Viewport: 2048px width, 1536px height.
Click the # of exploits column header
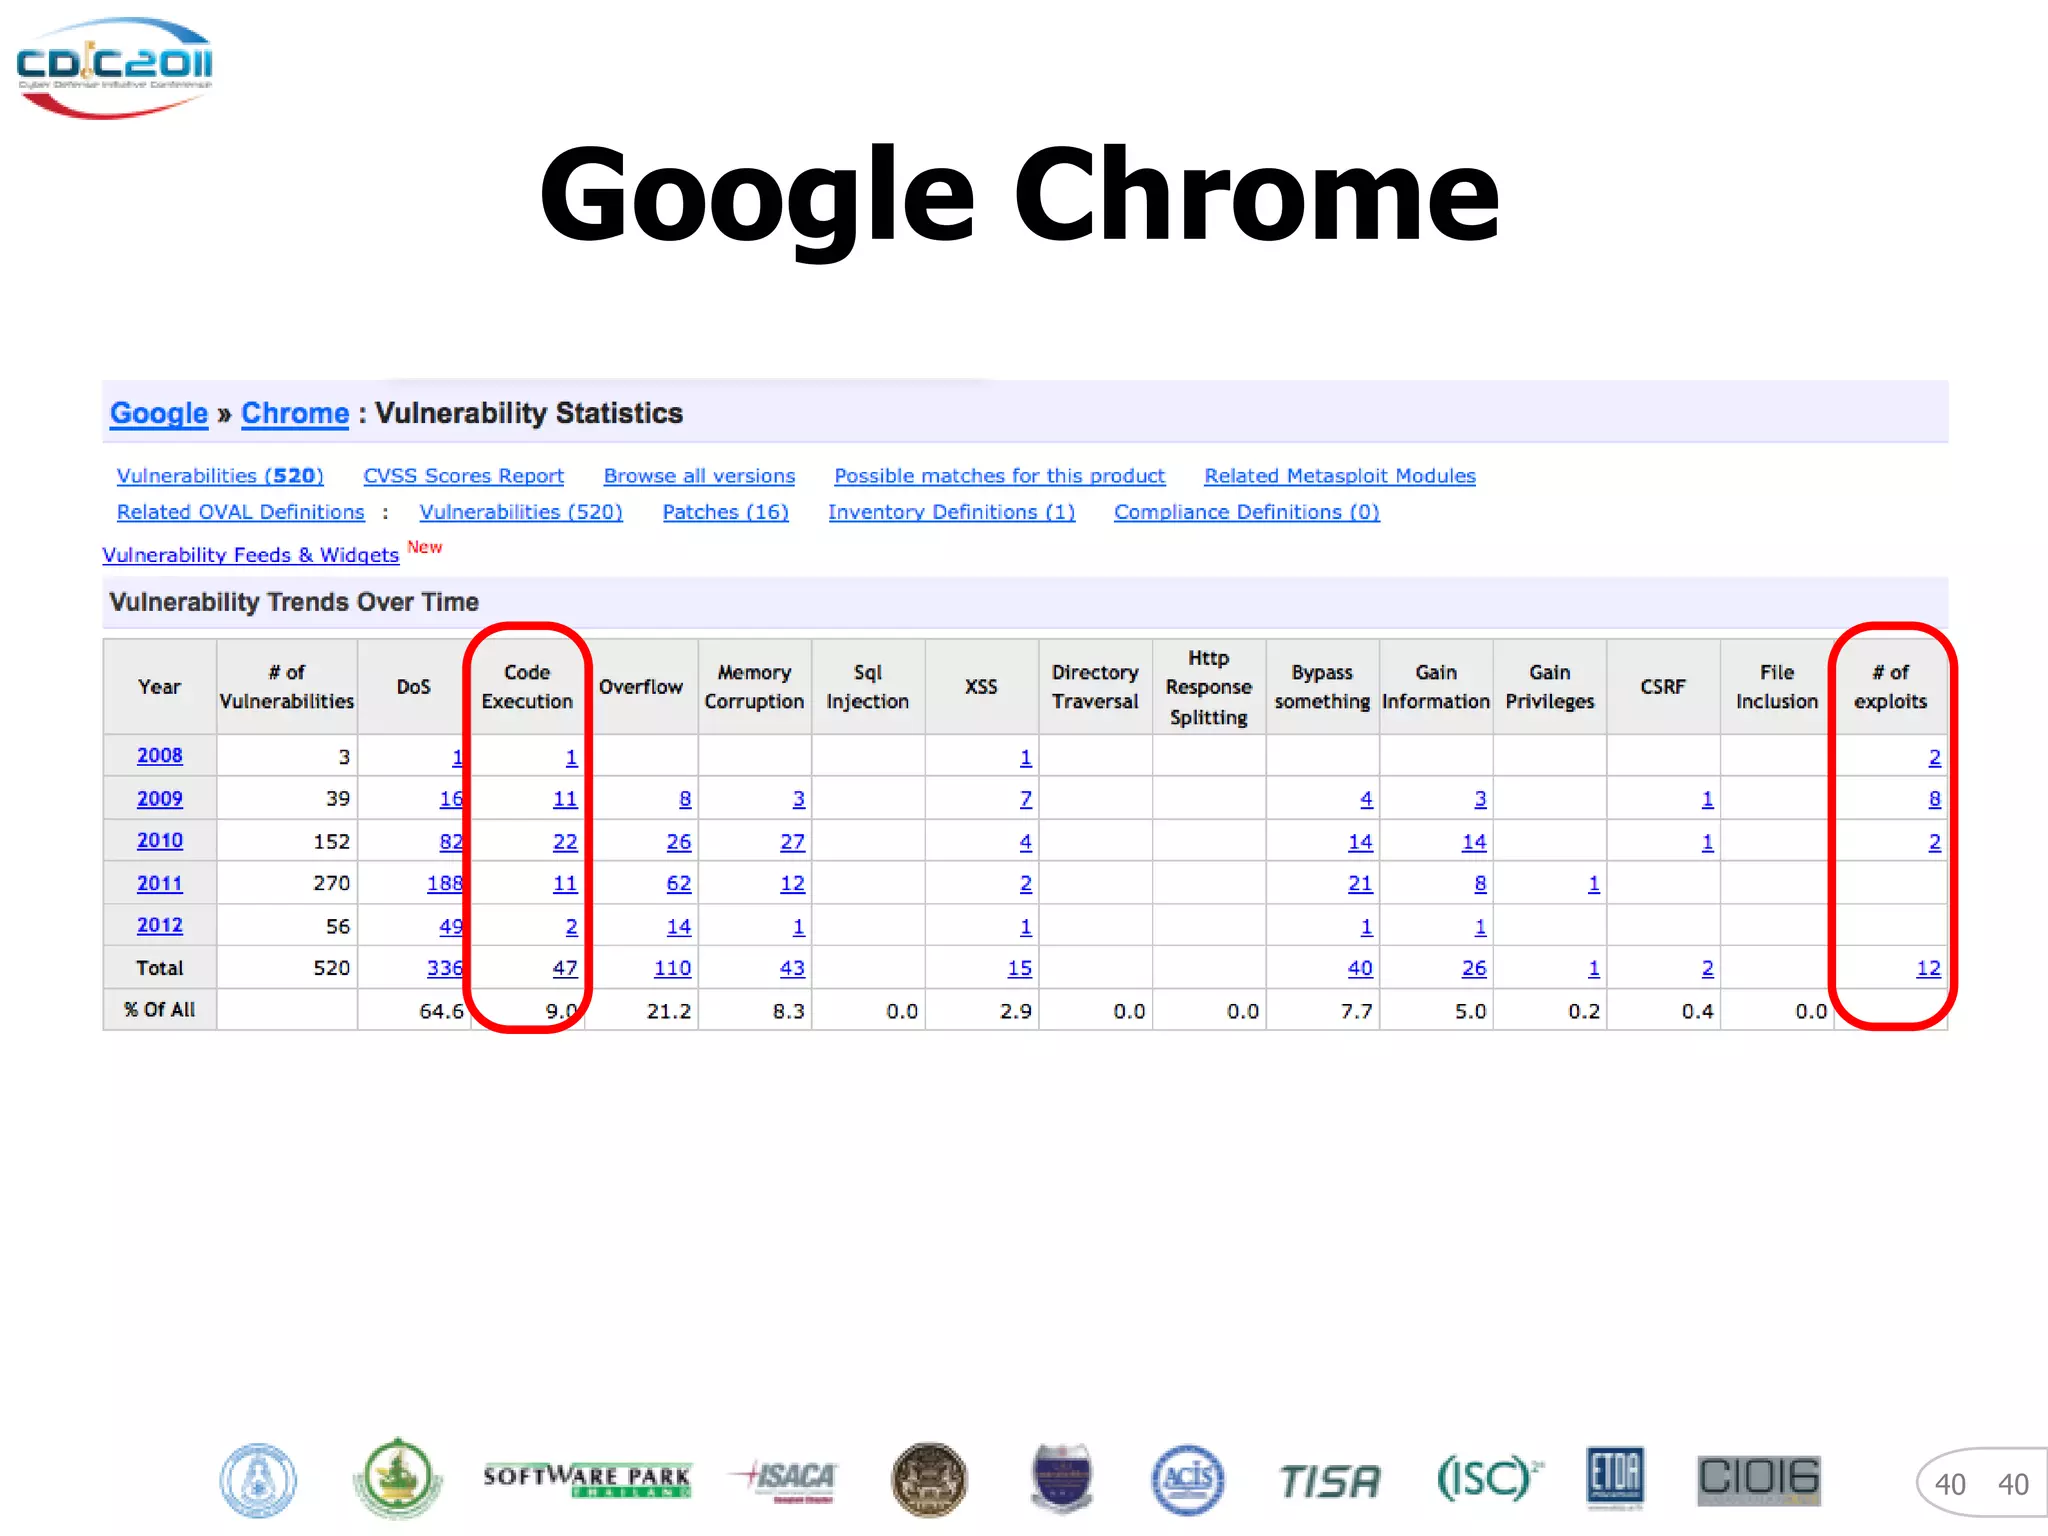[x=1890, y=687]
